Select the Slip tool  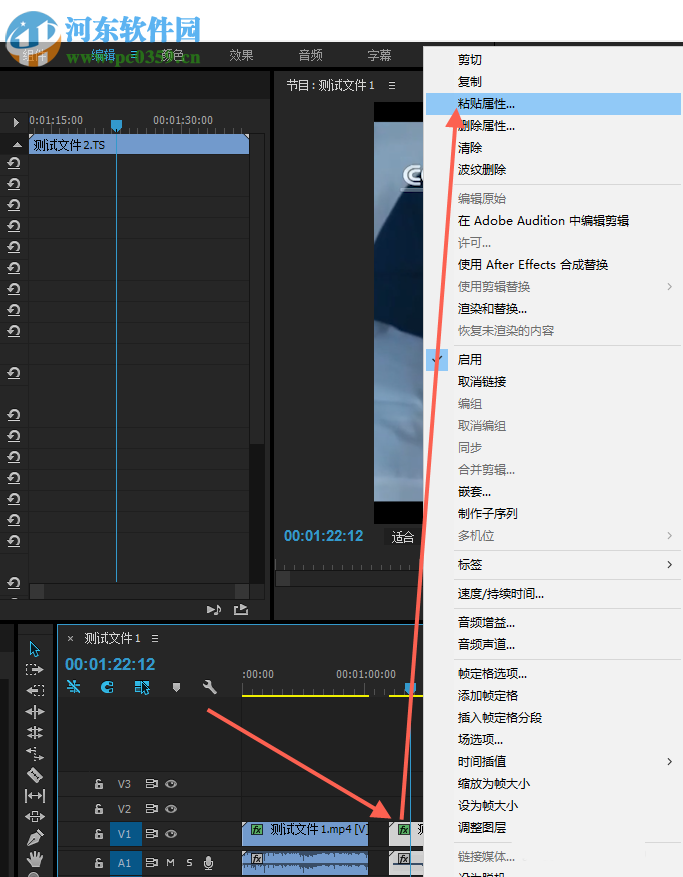(x=35, y=795)
